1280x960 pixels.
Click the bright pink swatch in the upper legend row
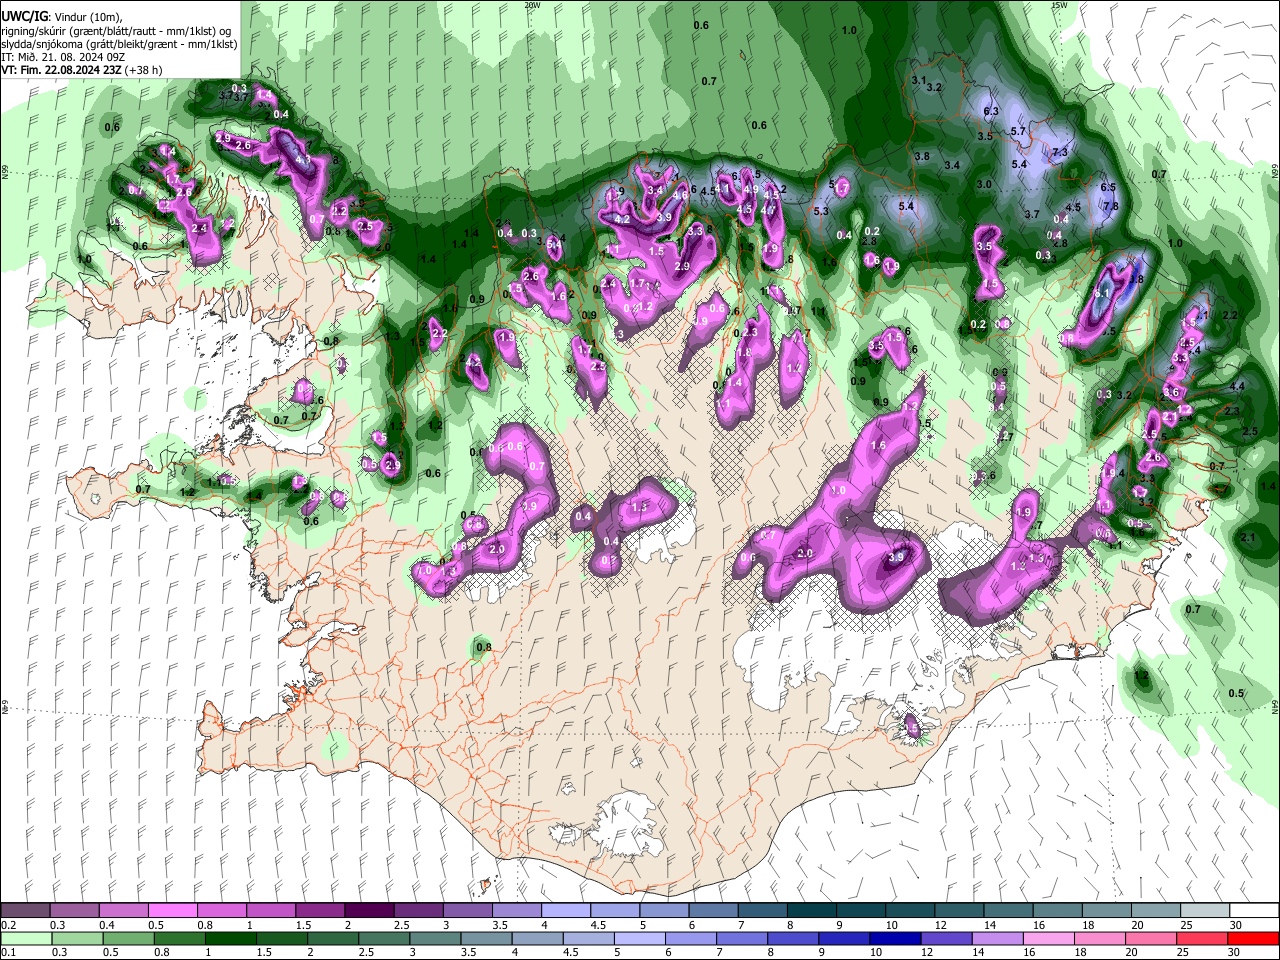(x=172, y=911)
